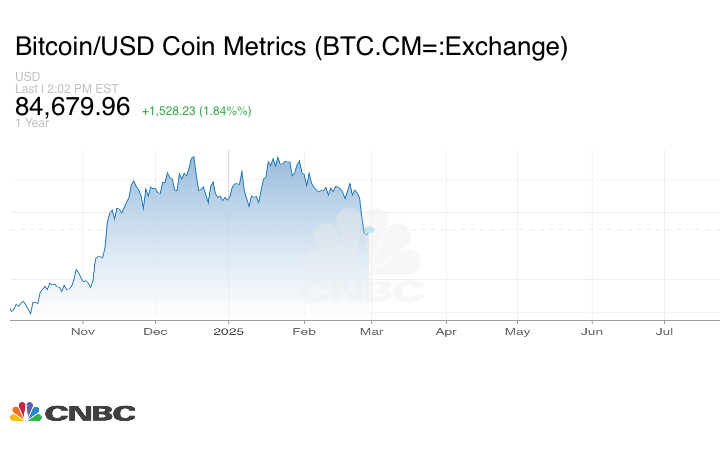Click the 84,679.96 last price value
This screenshot has height=450, width=720.
pos(72,106)
